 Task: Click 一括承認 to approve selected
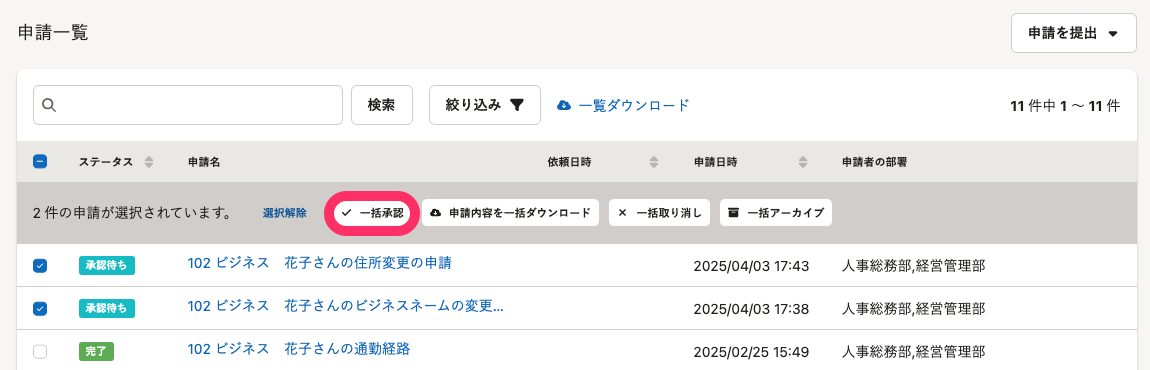[373, 213]
